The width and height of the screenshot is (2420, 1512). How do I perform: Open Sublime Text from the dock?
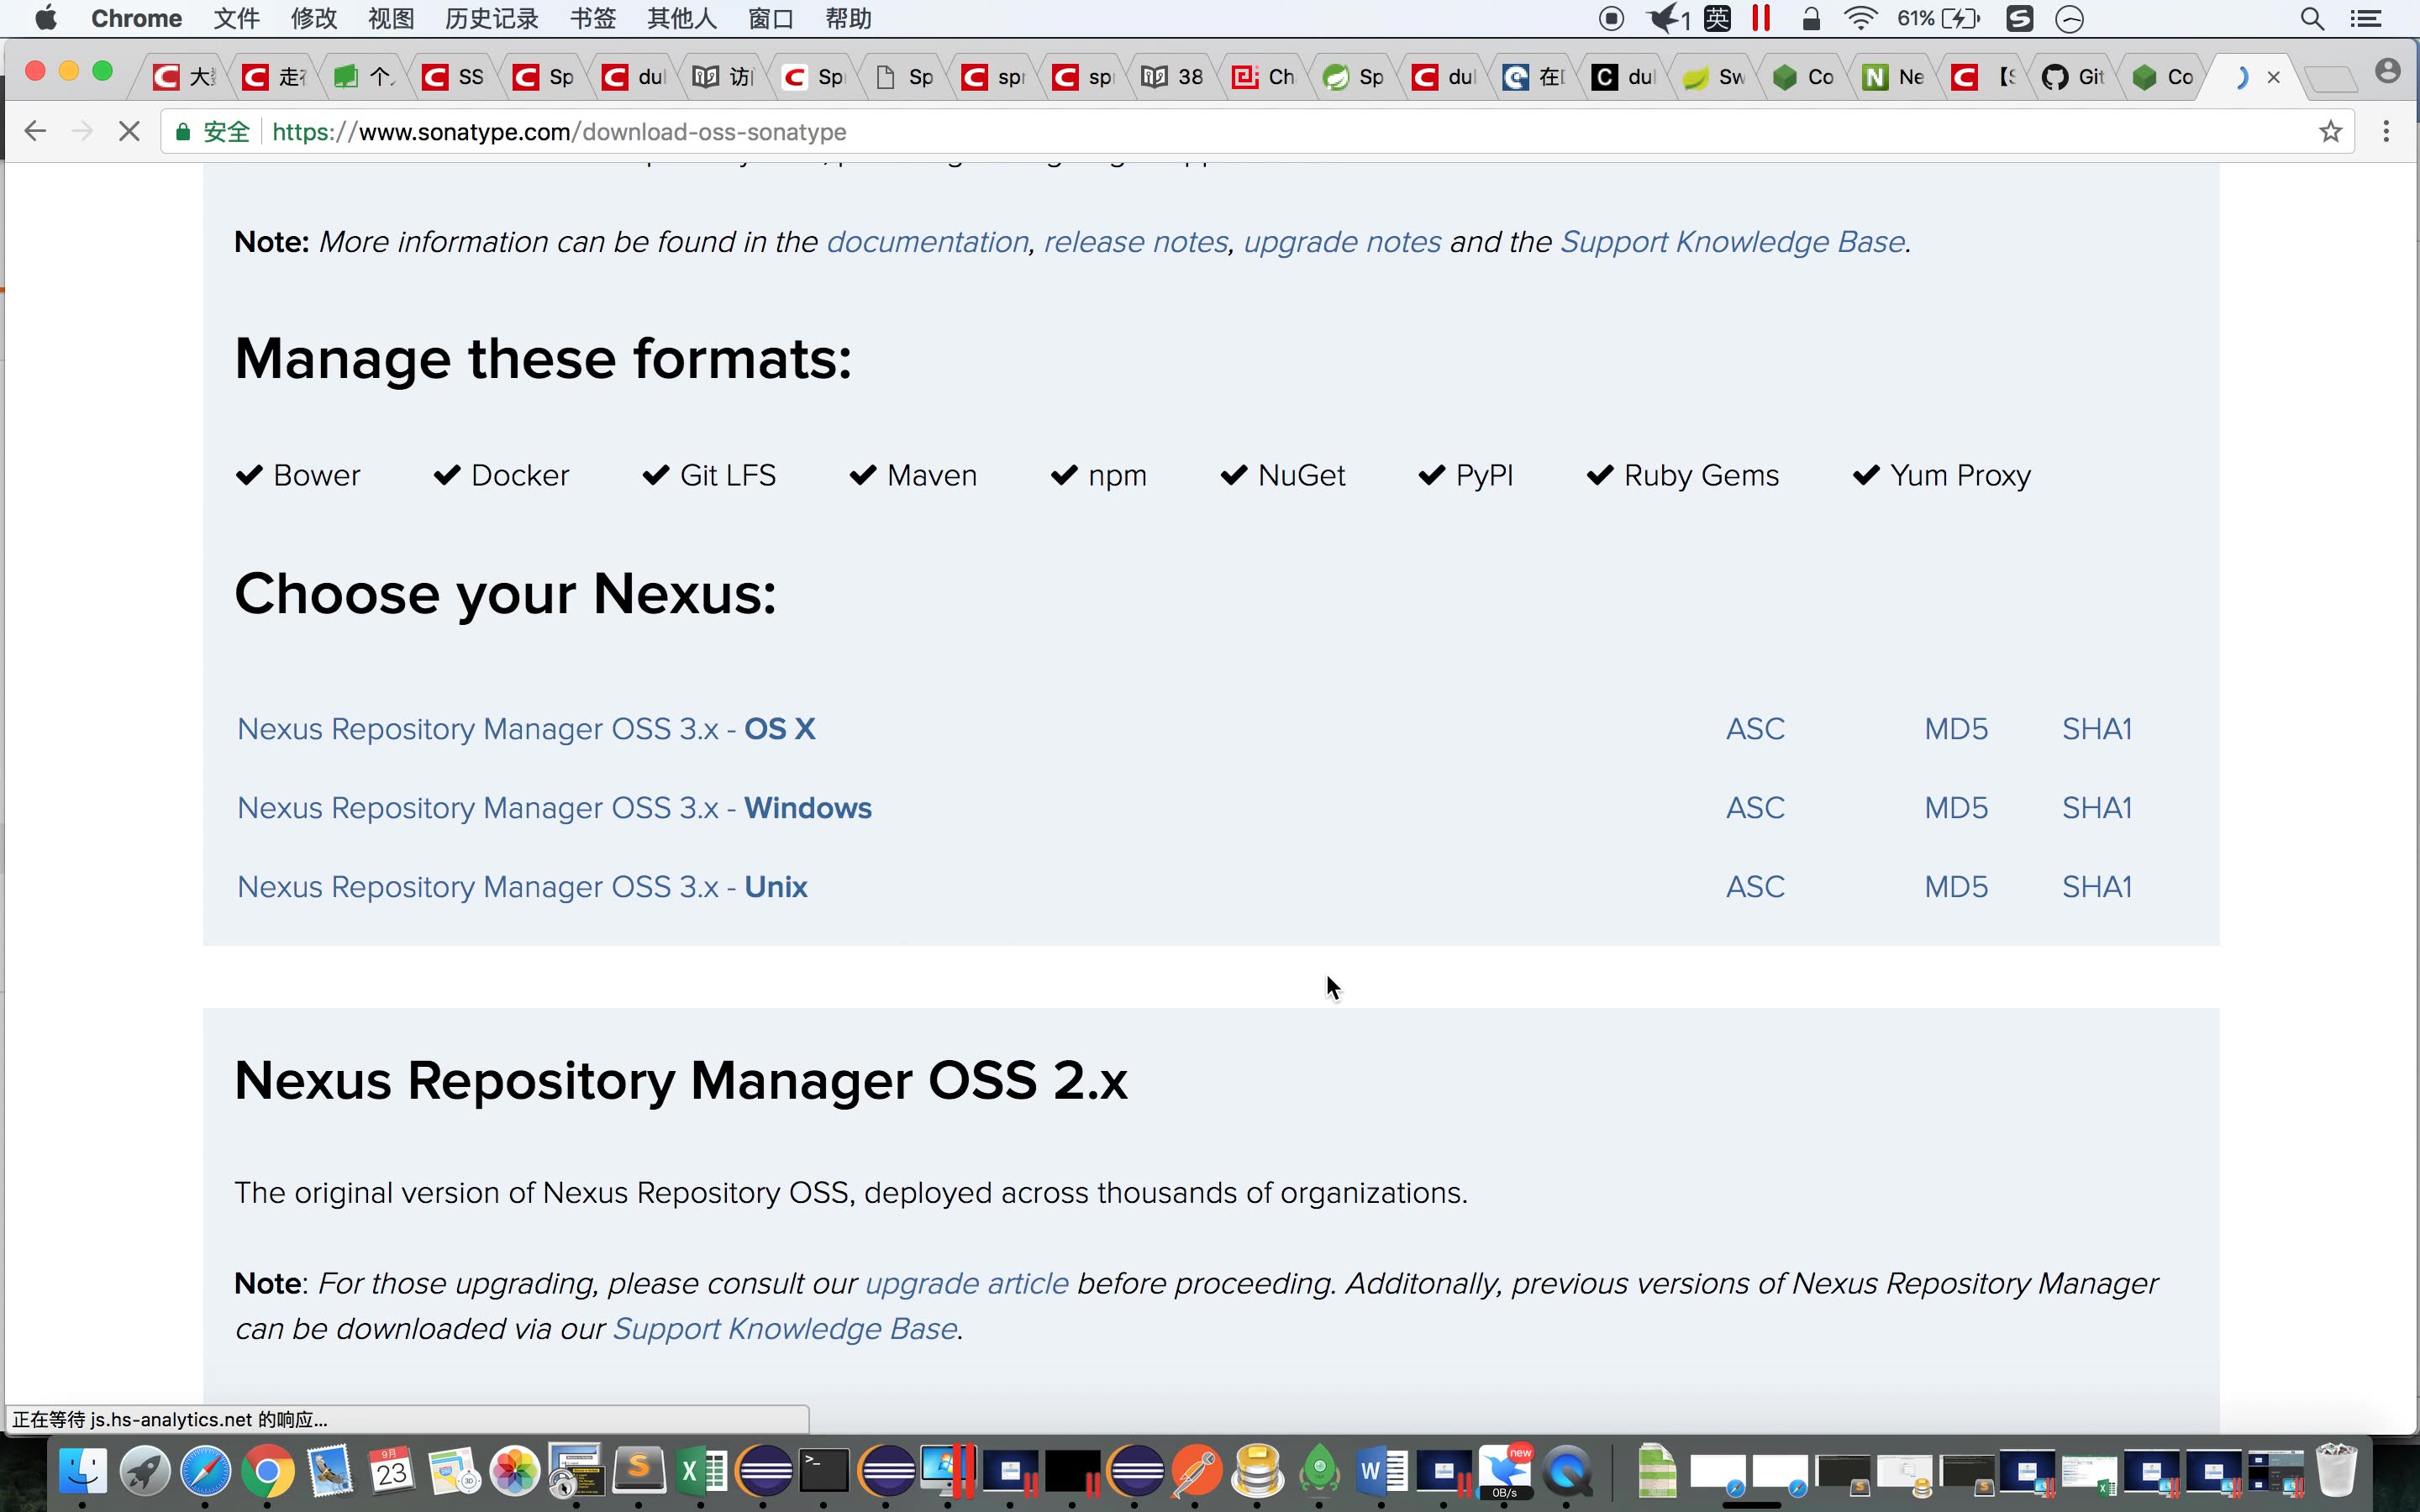639,1471
